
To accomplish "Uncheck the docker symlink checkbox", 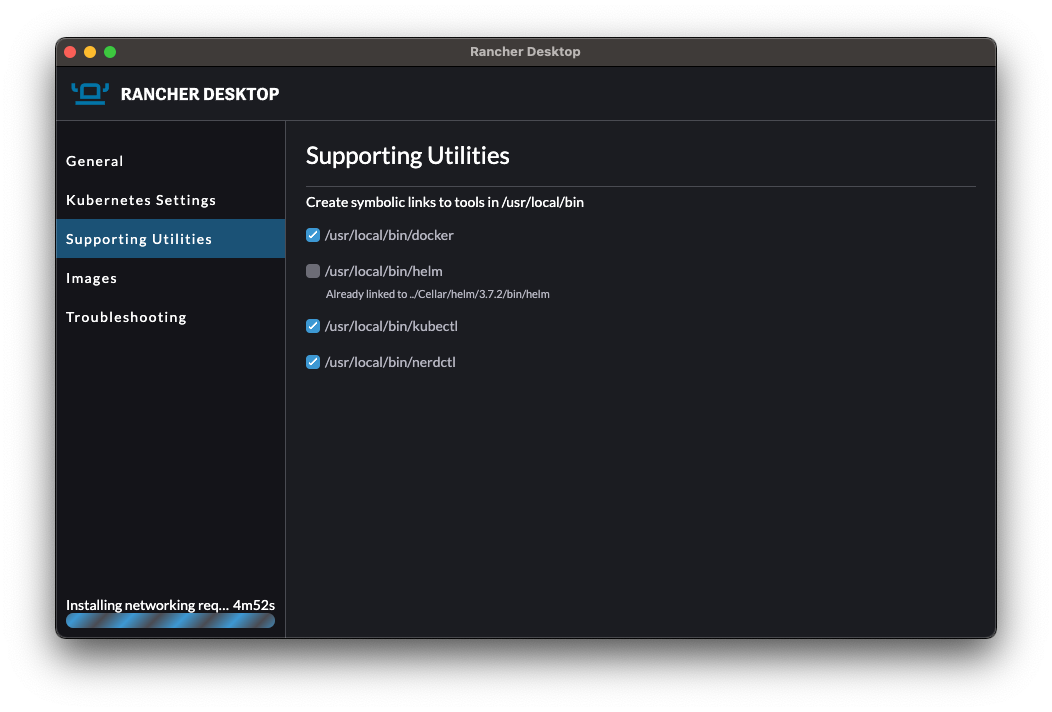I will [313, 235].
